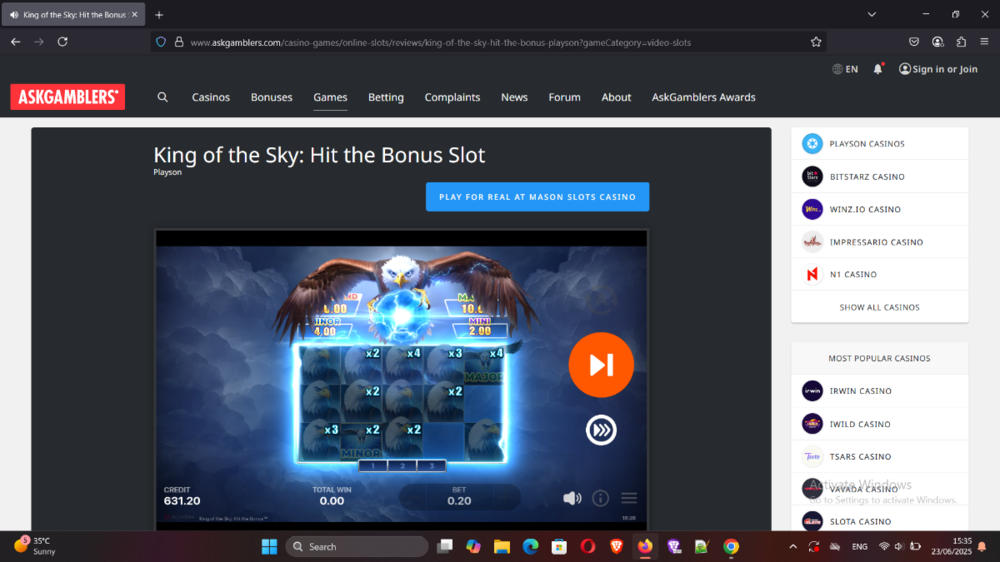Open Opera browser from the taskbar
Image resolution: width=1000 pixels, height=562 pixels.
(588, 547)
